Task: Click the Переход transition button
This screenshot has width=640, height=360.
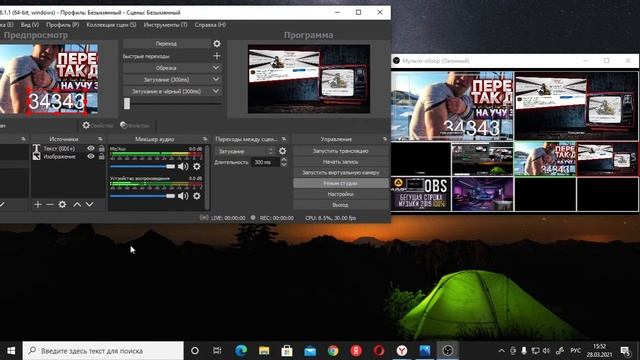Action: click(x=166, y=43)
